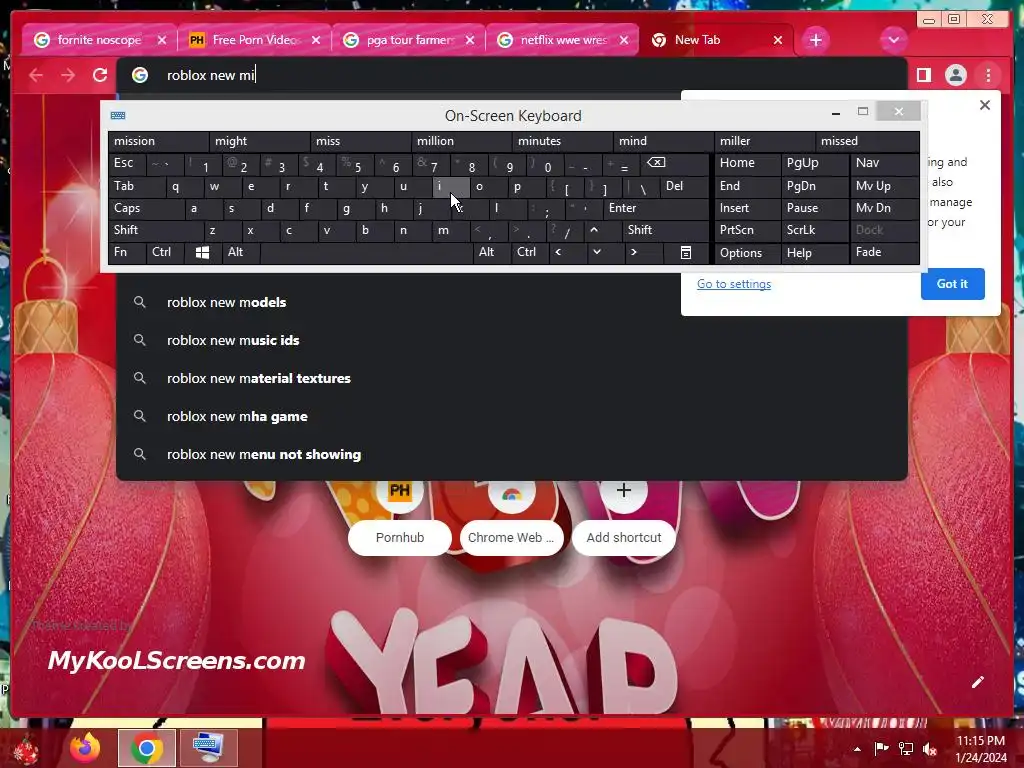The height and width of the screenshot is (768, 1024).
Task: Toggle the Fn key
Action: [127, 252]
